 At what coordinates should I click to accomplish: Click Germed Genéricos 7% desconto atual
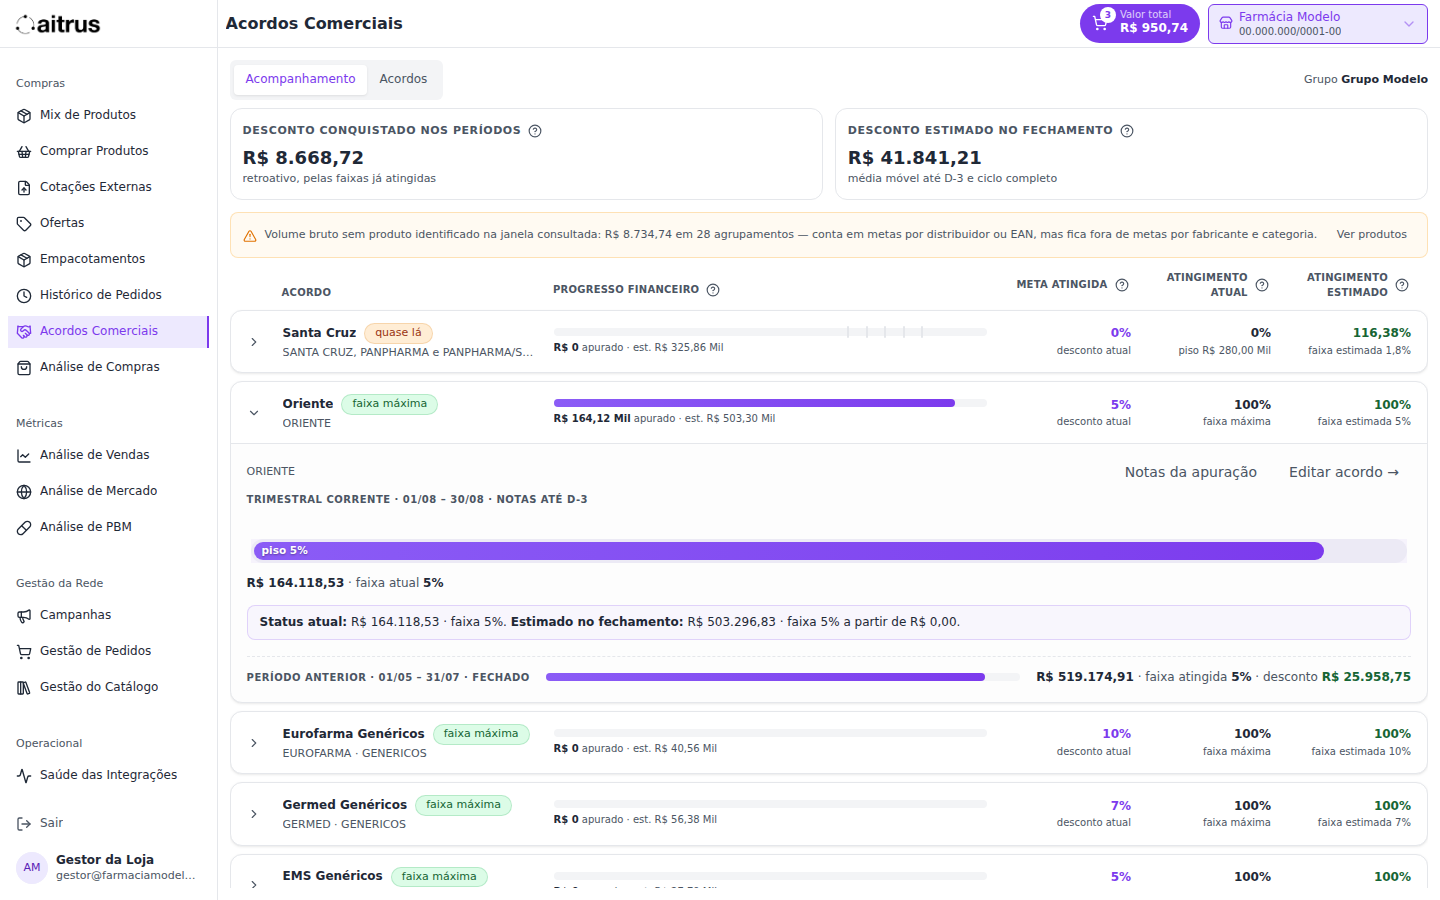point(1121,806)
